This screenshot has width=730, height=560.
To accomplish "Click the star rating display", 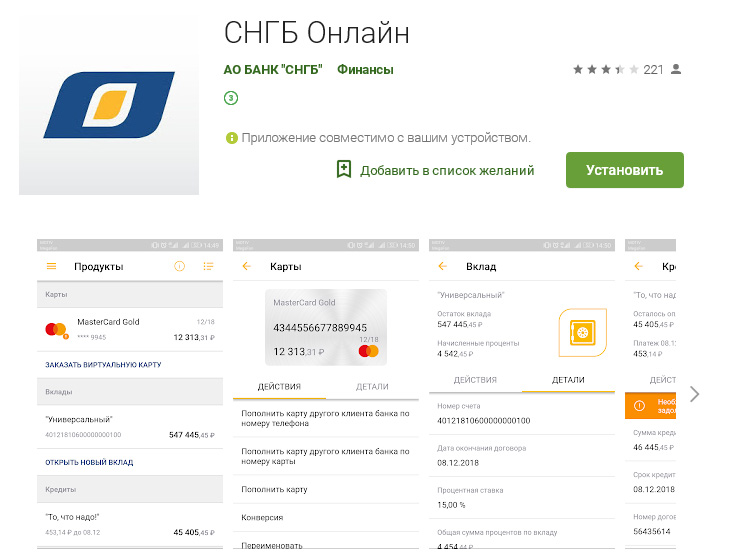I will click(x=606, y=70).
